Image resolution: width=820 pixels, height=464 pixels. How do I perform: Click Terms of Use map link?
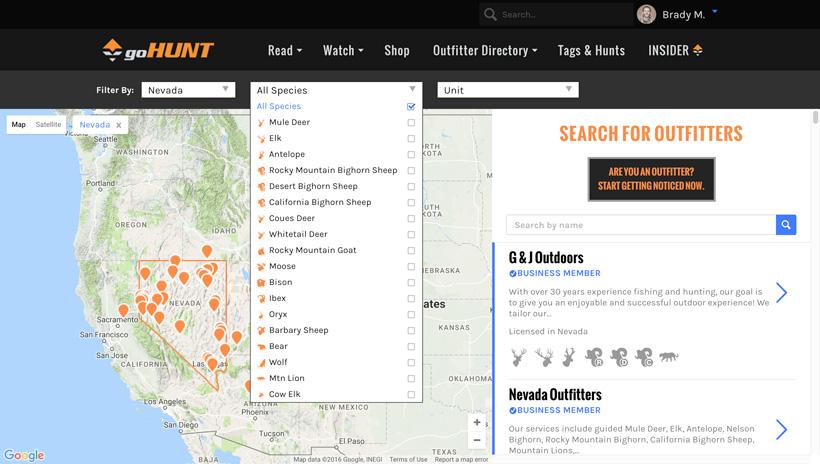pyautogui.click(x=408, y=459)
